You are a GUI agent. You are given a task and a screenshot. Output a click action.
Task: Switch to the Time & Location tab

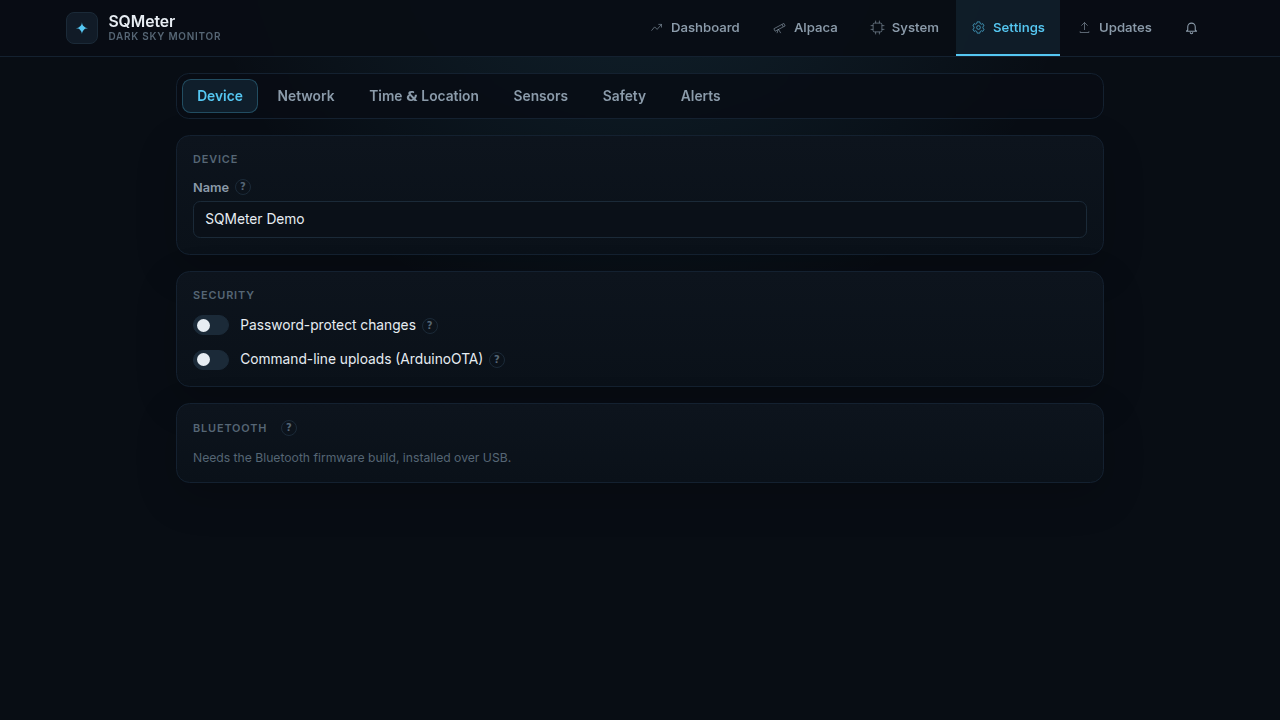point(424,96)
